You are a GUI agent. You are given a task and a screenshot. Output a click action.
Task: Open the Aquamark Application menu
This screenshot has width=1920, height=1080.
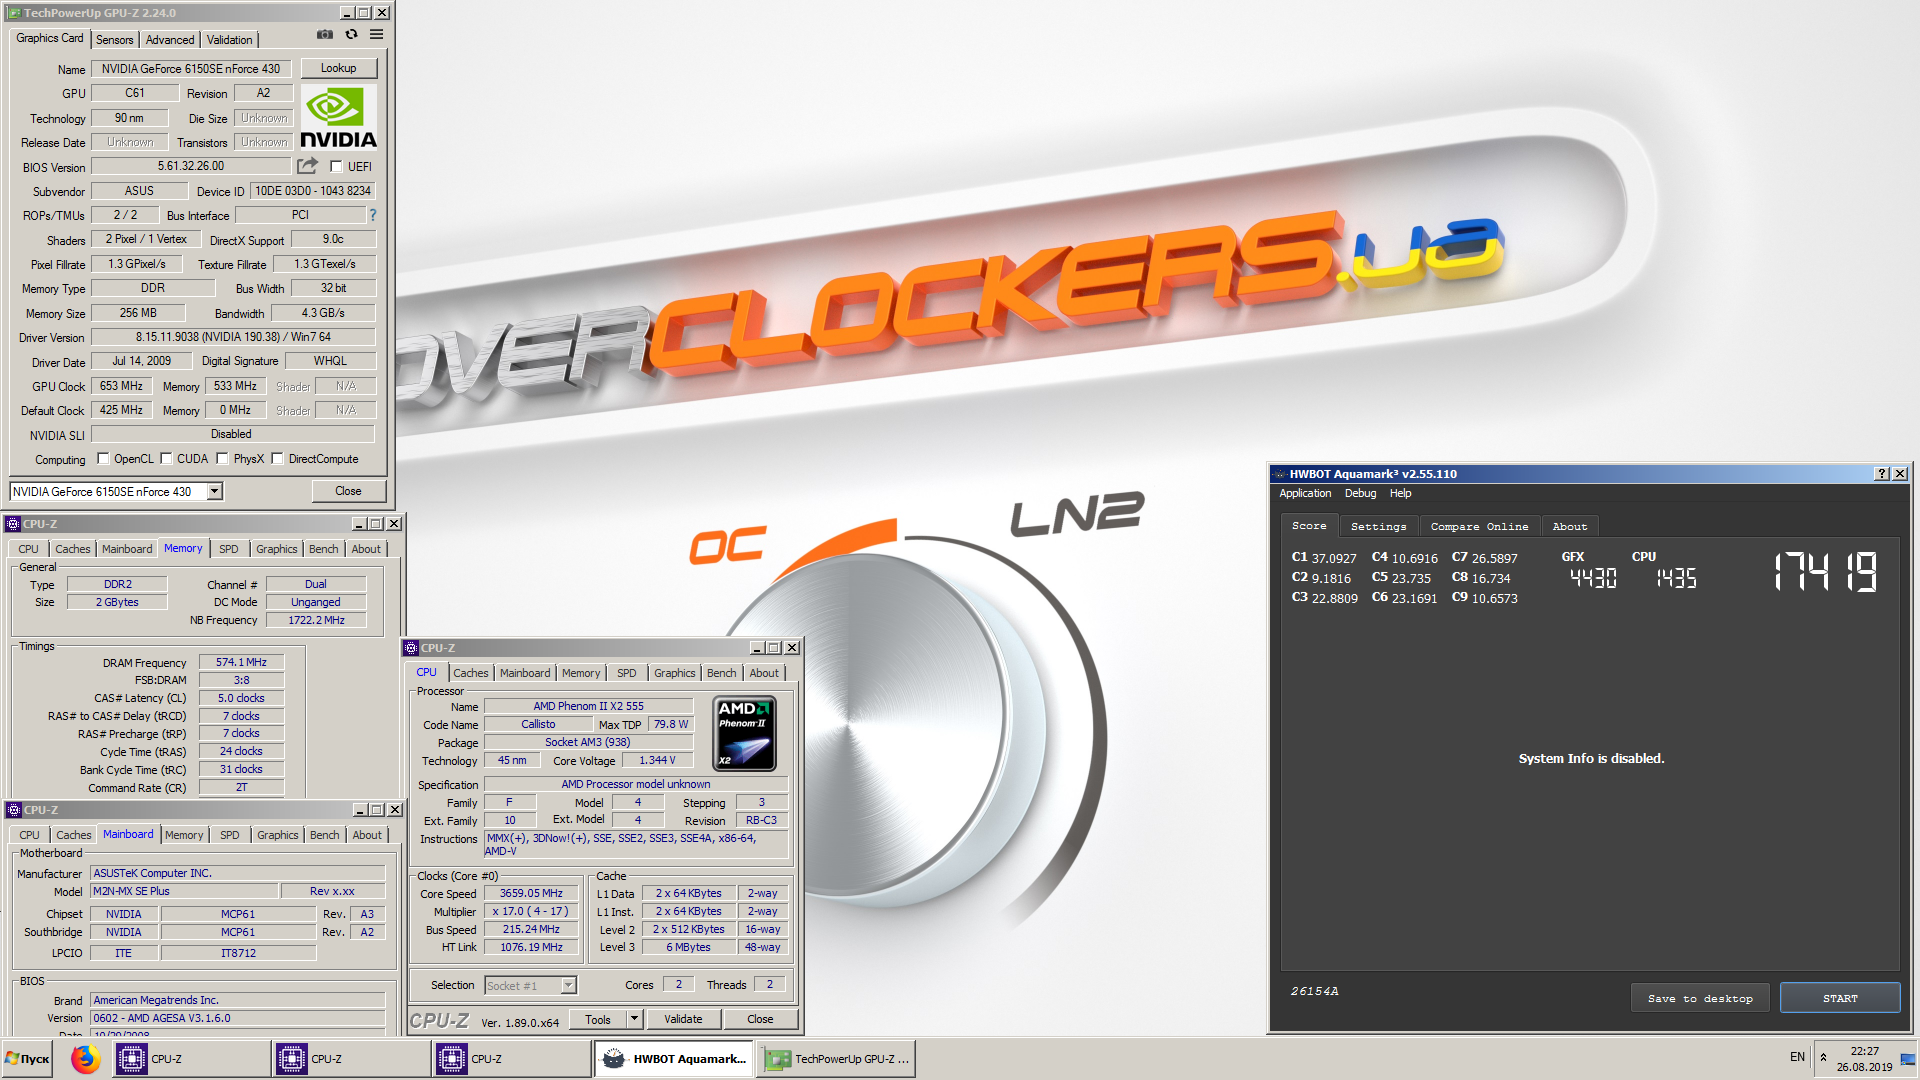click(1305, 493)
